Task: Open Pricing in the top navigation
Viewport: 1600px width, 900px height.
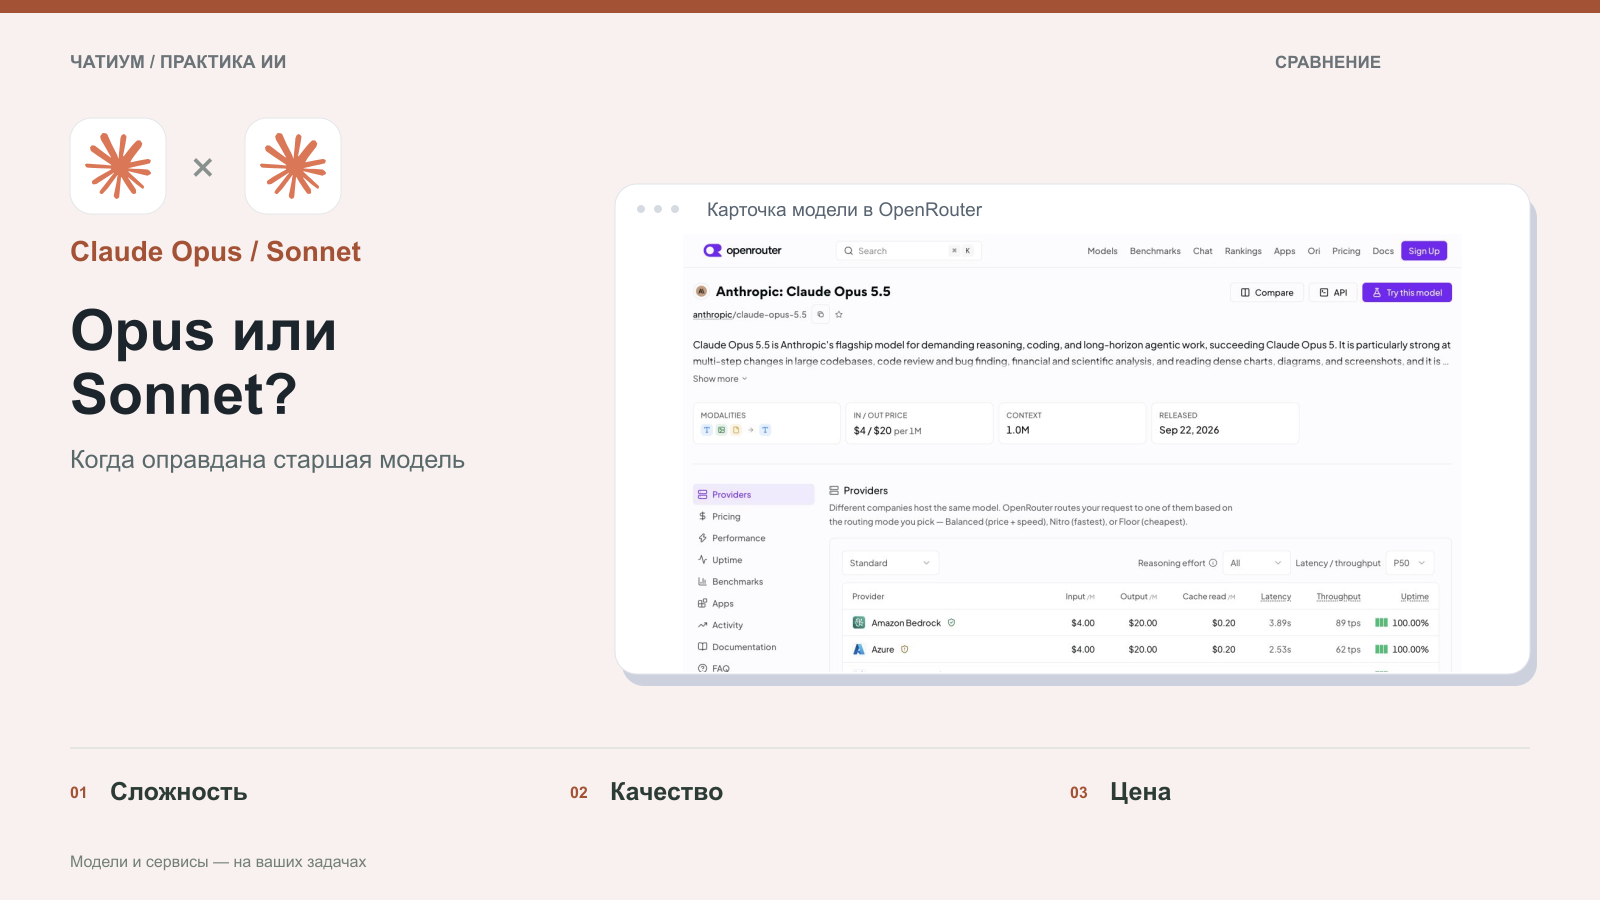Action: pos(1346,251)
